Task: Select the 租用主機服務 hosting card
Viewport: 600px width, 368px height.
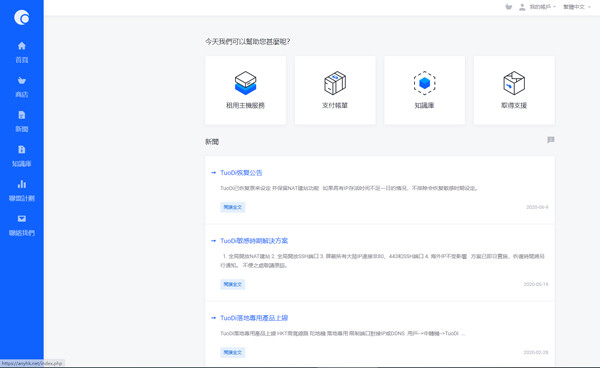Action: (x=245, y=90)
